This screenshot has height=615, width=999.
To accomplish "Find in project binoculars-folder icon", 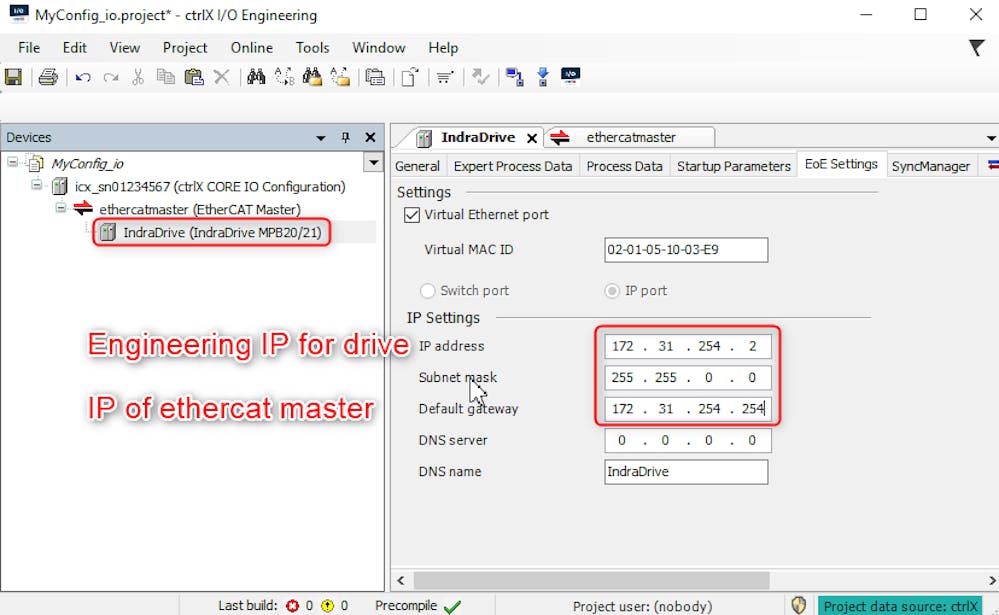I will (312, 77).
